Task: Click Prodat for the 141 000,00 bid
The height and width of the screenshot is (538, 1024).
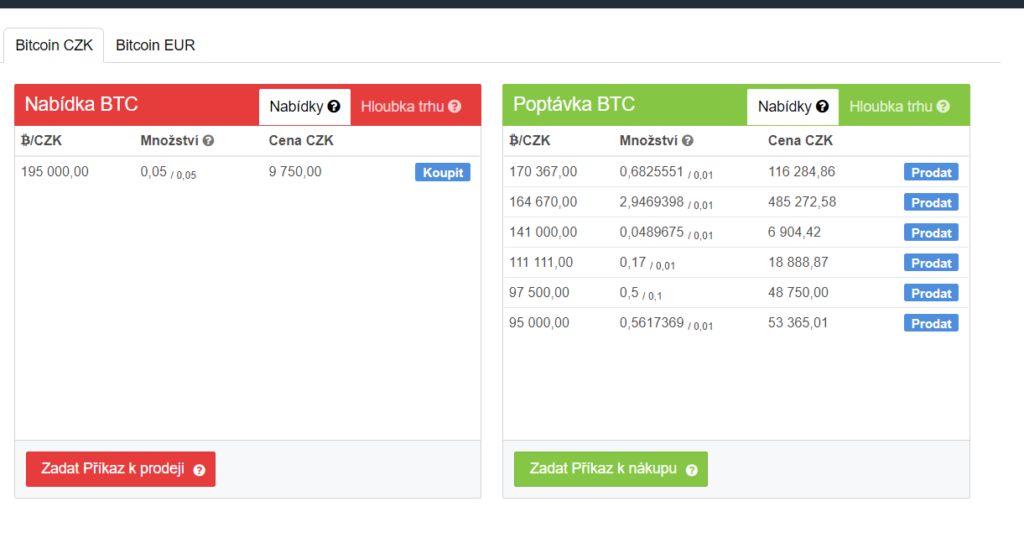Action: (931, 232)
